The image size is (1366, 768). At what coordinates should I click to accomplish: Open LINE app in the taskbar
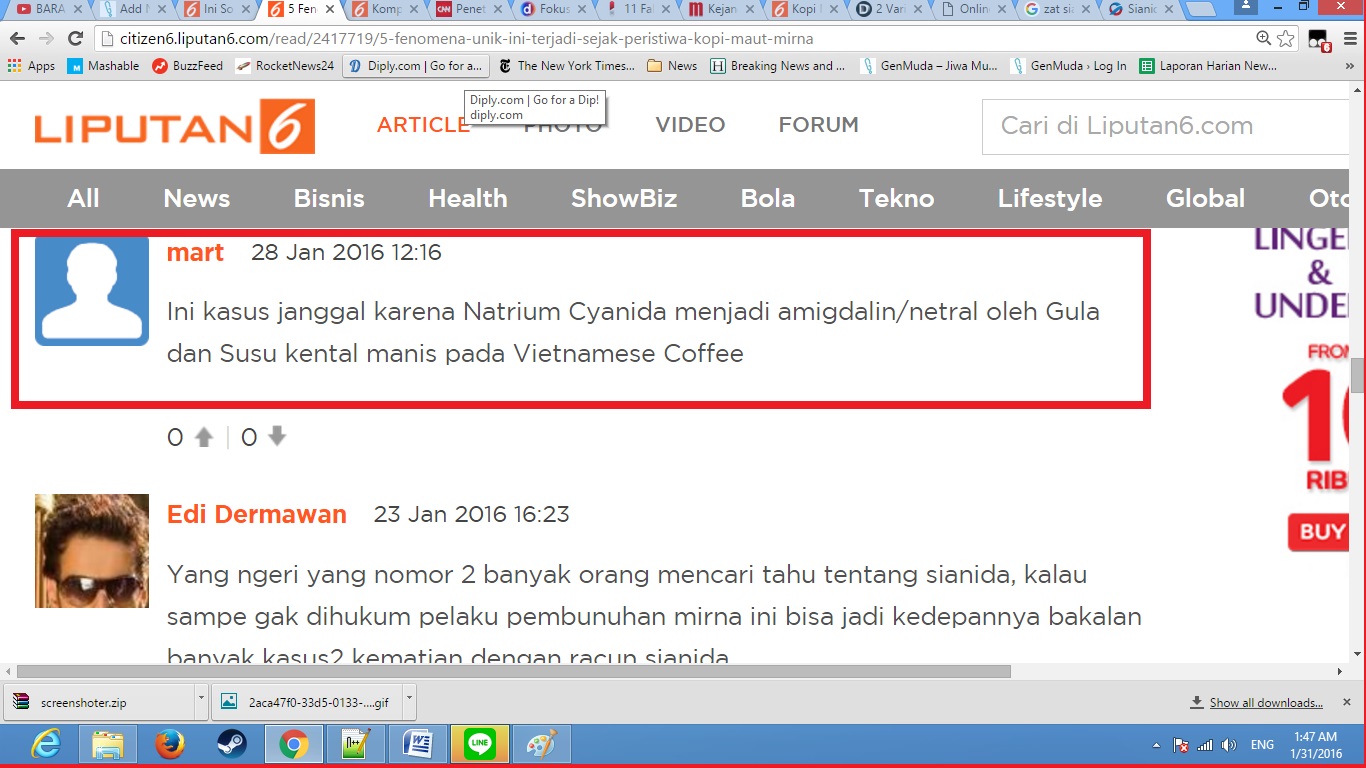point(480,745)
